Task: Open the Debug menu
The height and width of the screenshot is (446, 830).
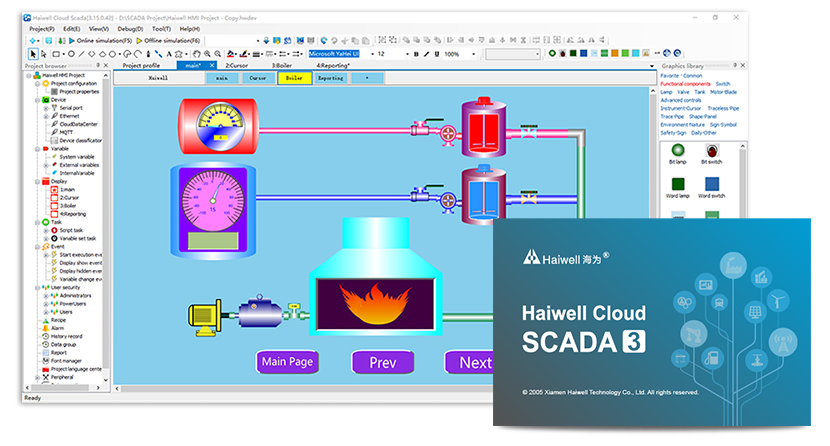Action: [x=130, y=28]
